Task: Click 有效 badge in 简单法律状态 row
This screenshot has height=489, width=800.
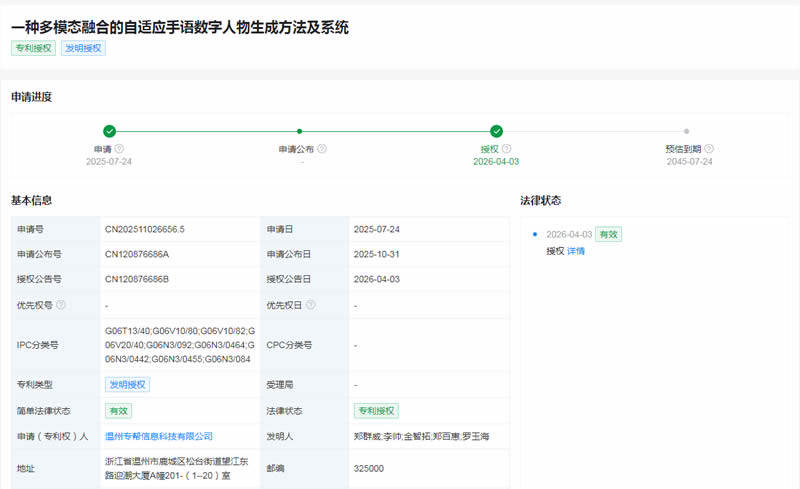Action: 118,411
